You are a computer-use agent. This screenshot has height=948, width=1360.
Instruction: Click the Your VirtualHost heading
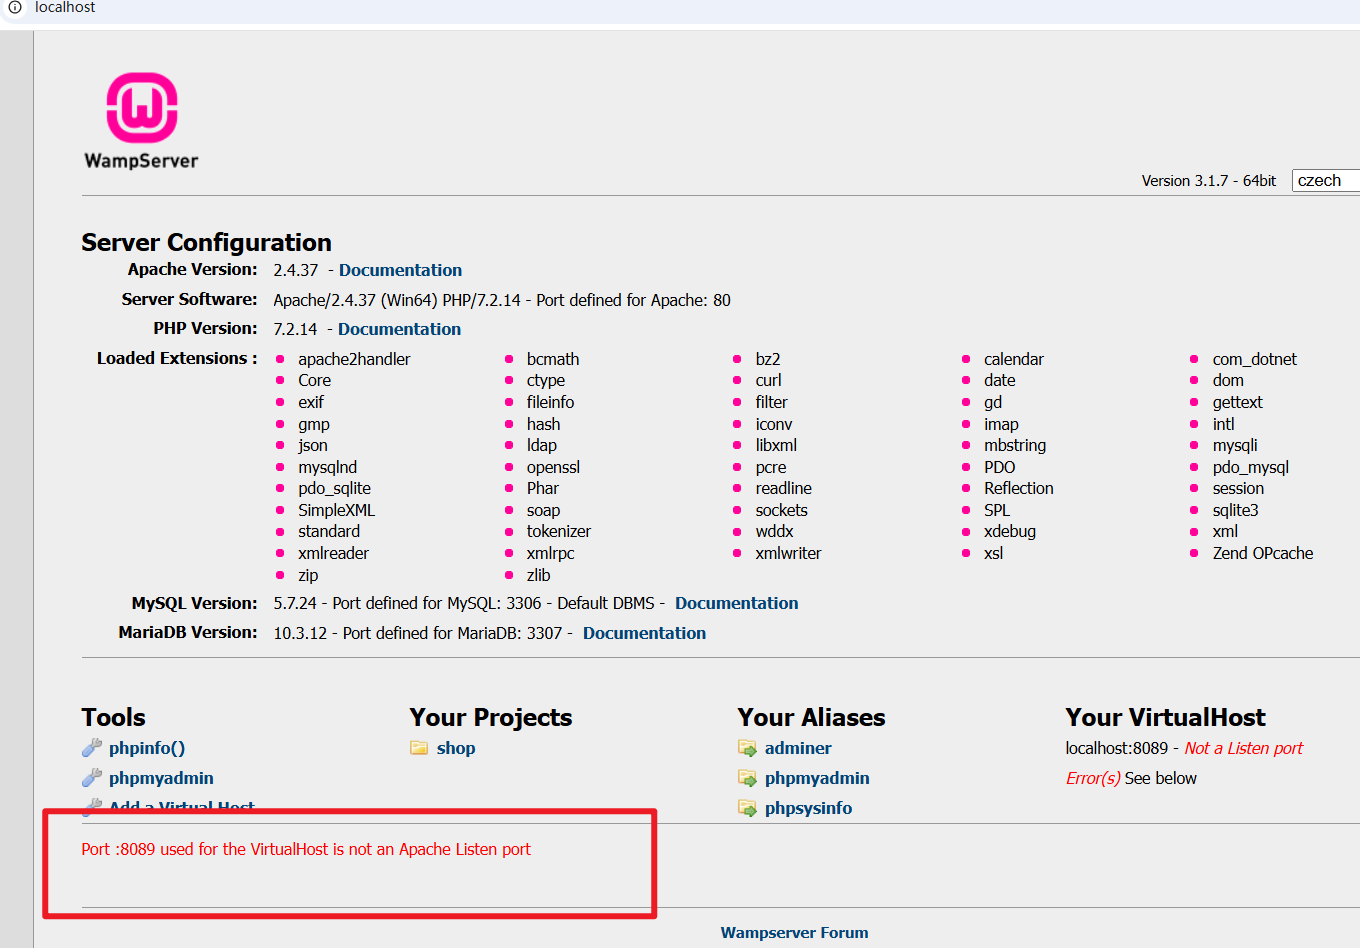point(1165,717)
